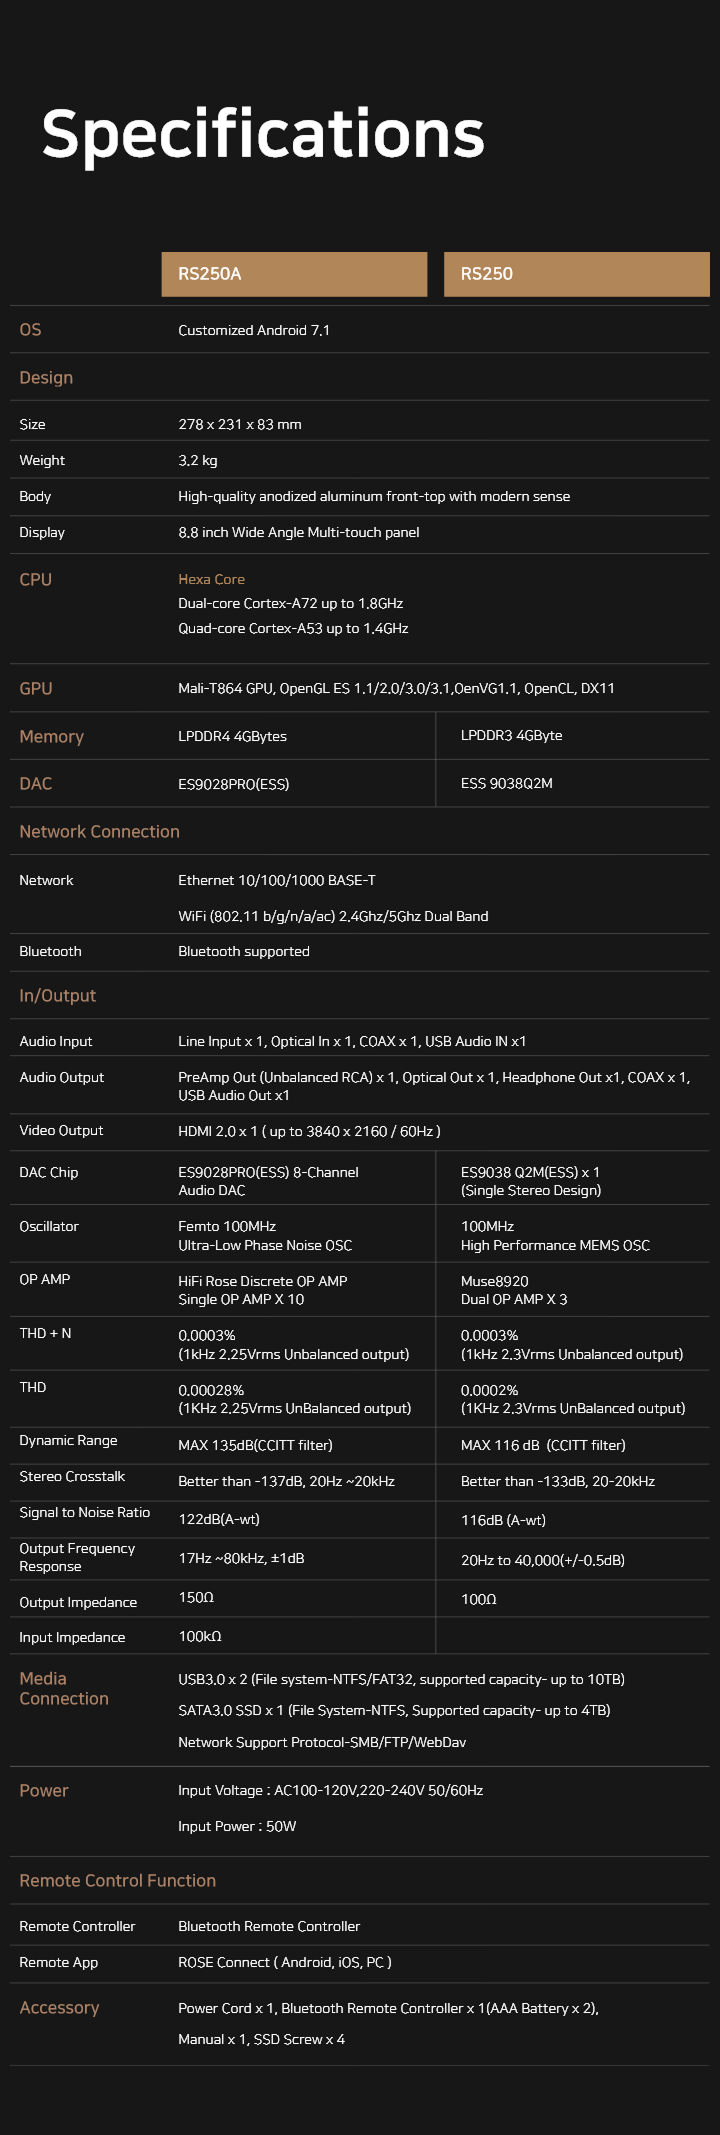Click the Dynamic Range row label
Viewport: 720px width, 2135px height.
pyautogui.click(x=68, y=1440)
